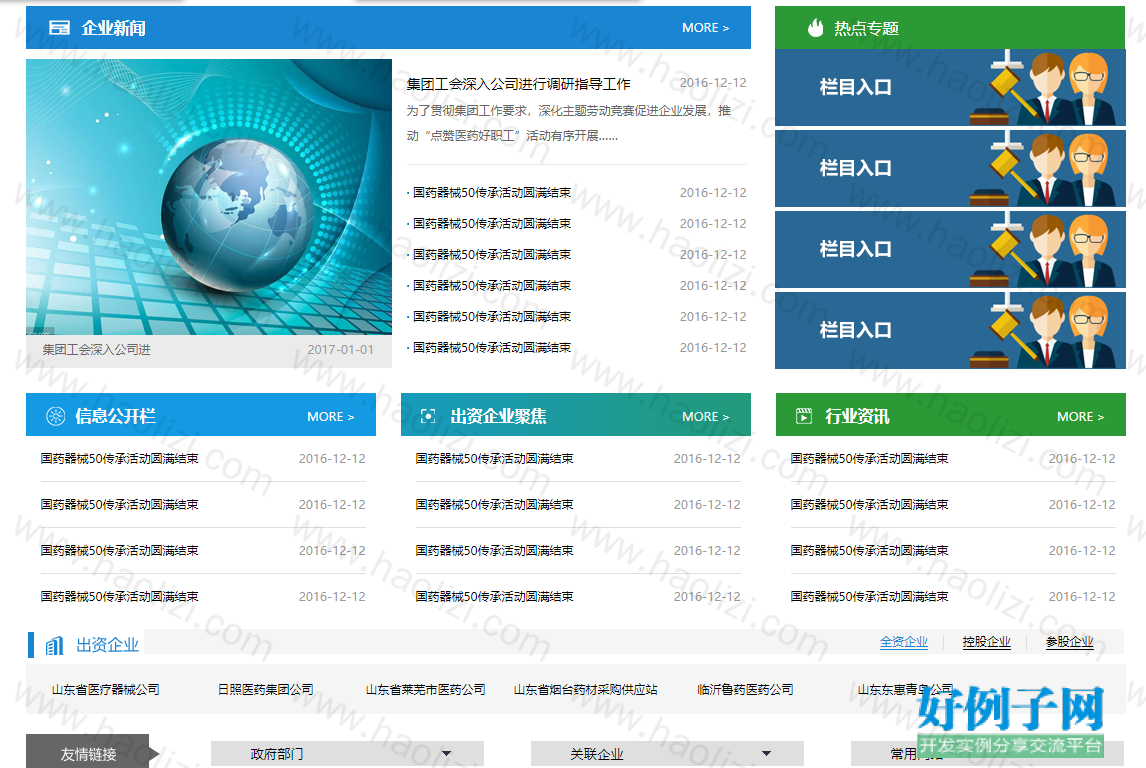The width and height of the screenshot is (1146, 768).
Task: Click the 热点专题 flame icon
Action: 816,28
